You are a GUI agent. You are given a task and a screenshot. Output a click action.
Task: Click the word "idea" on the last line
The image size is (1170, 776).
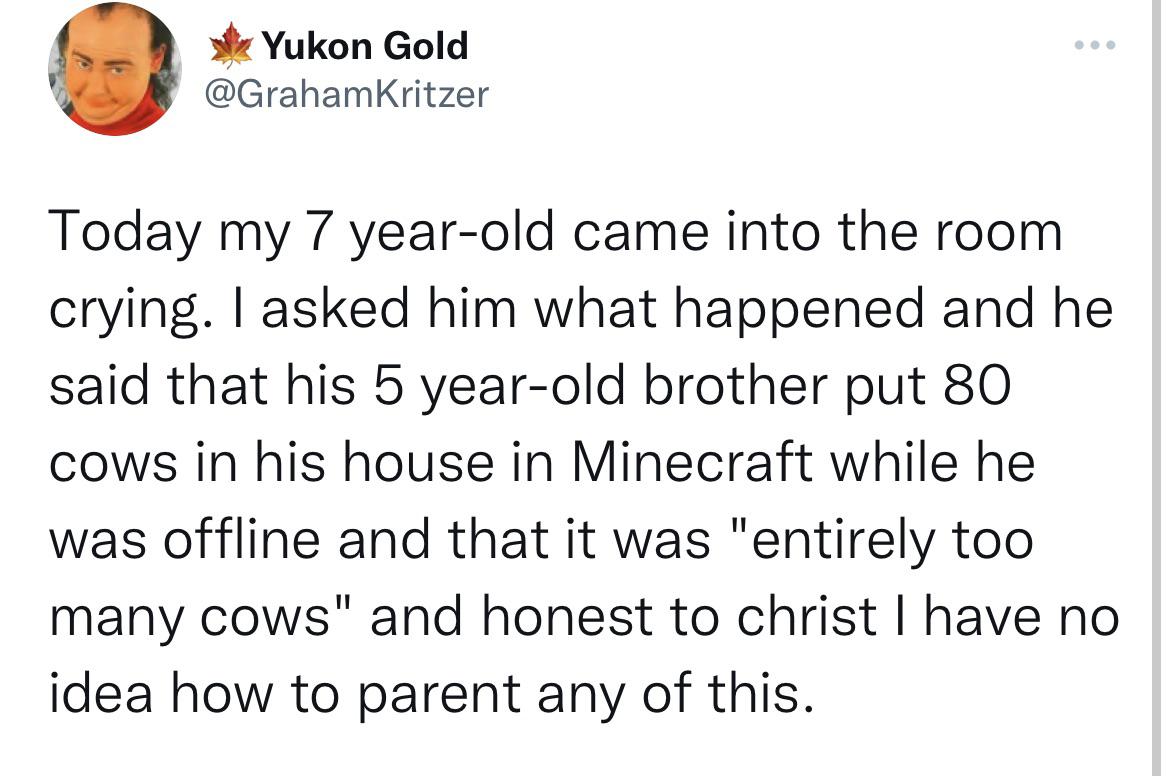coord(101,693)
